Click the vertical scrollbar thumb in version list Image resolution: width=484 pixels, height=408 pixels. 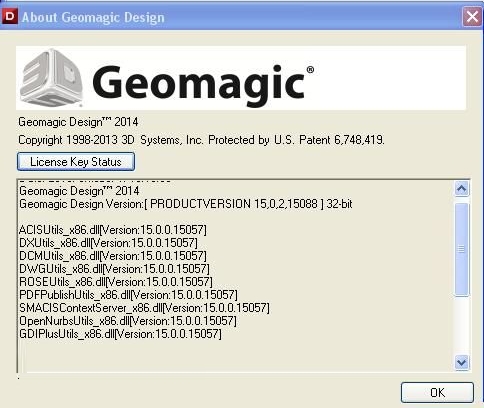tap(462, 249)
